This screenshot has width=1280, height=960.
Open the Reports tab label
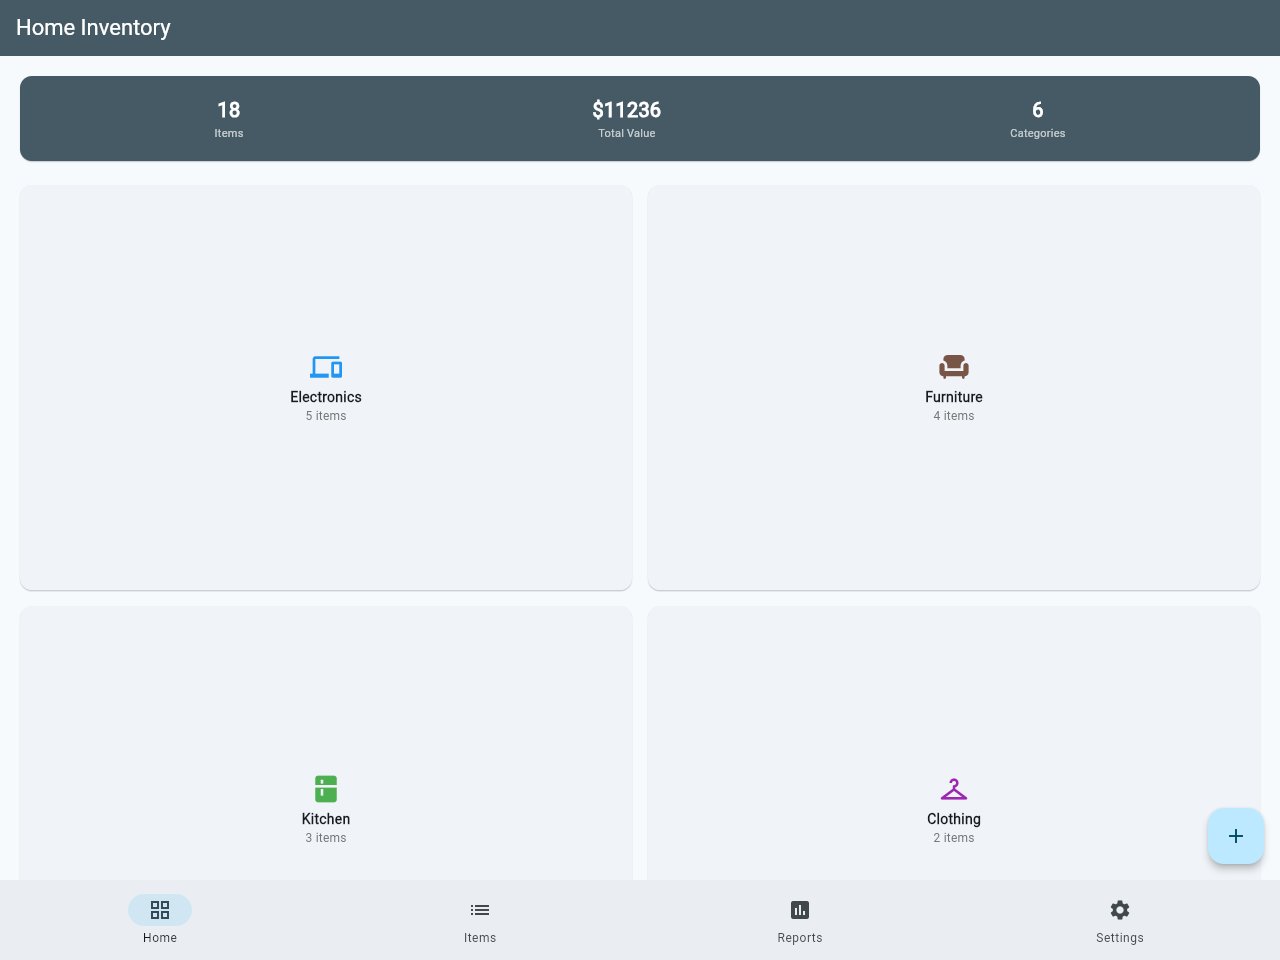click(x=800, y=938)
